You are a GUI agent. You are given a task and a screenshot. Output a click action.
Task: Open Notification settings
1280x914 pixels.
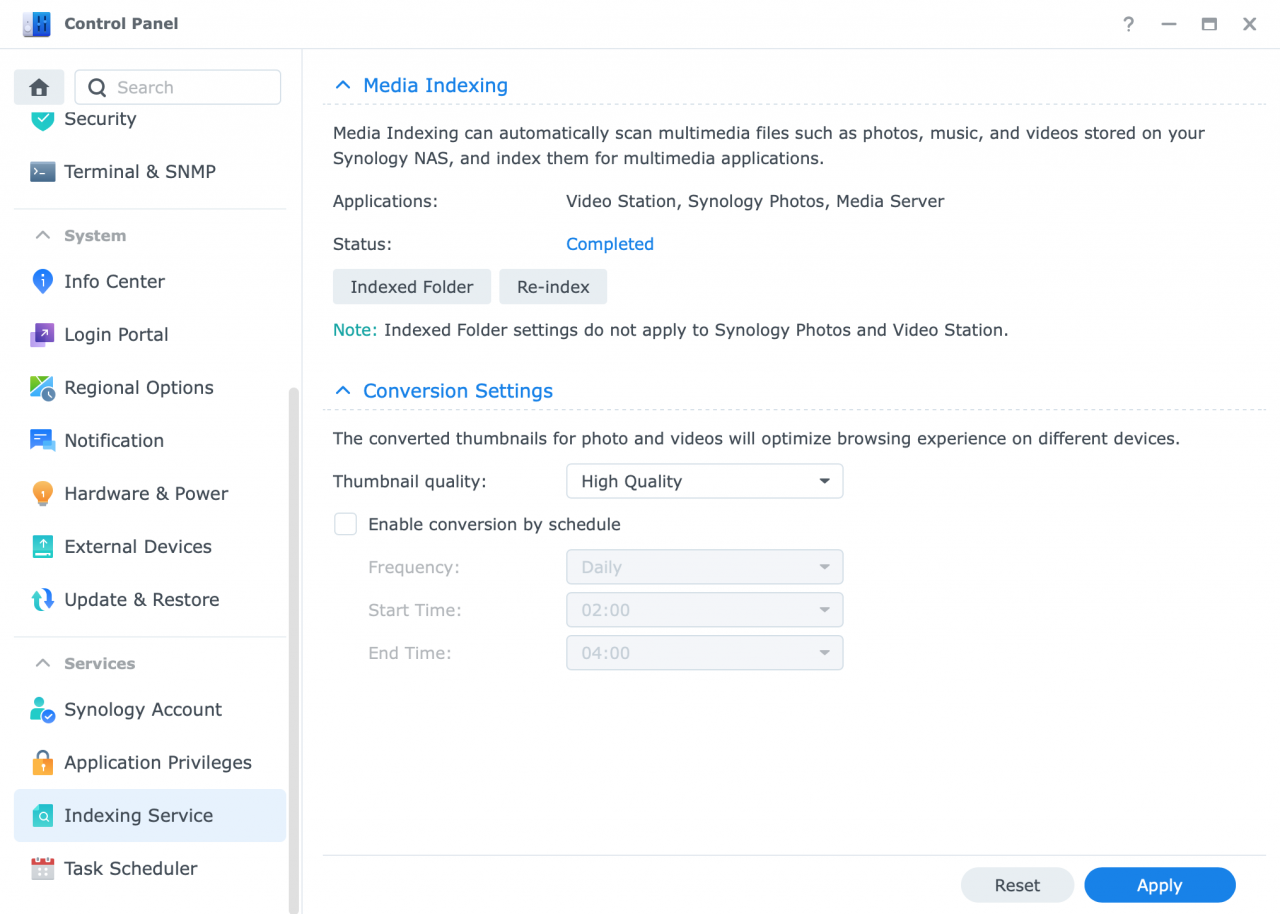pos(114,440)
